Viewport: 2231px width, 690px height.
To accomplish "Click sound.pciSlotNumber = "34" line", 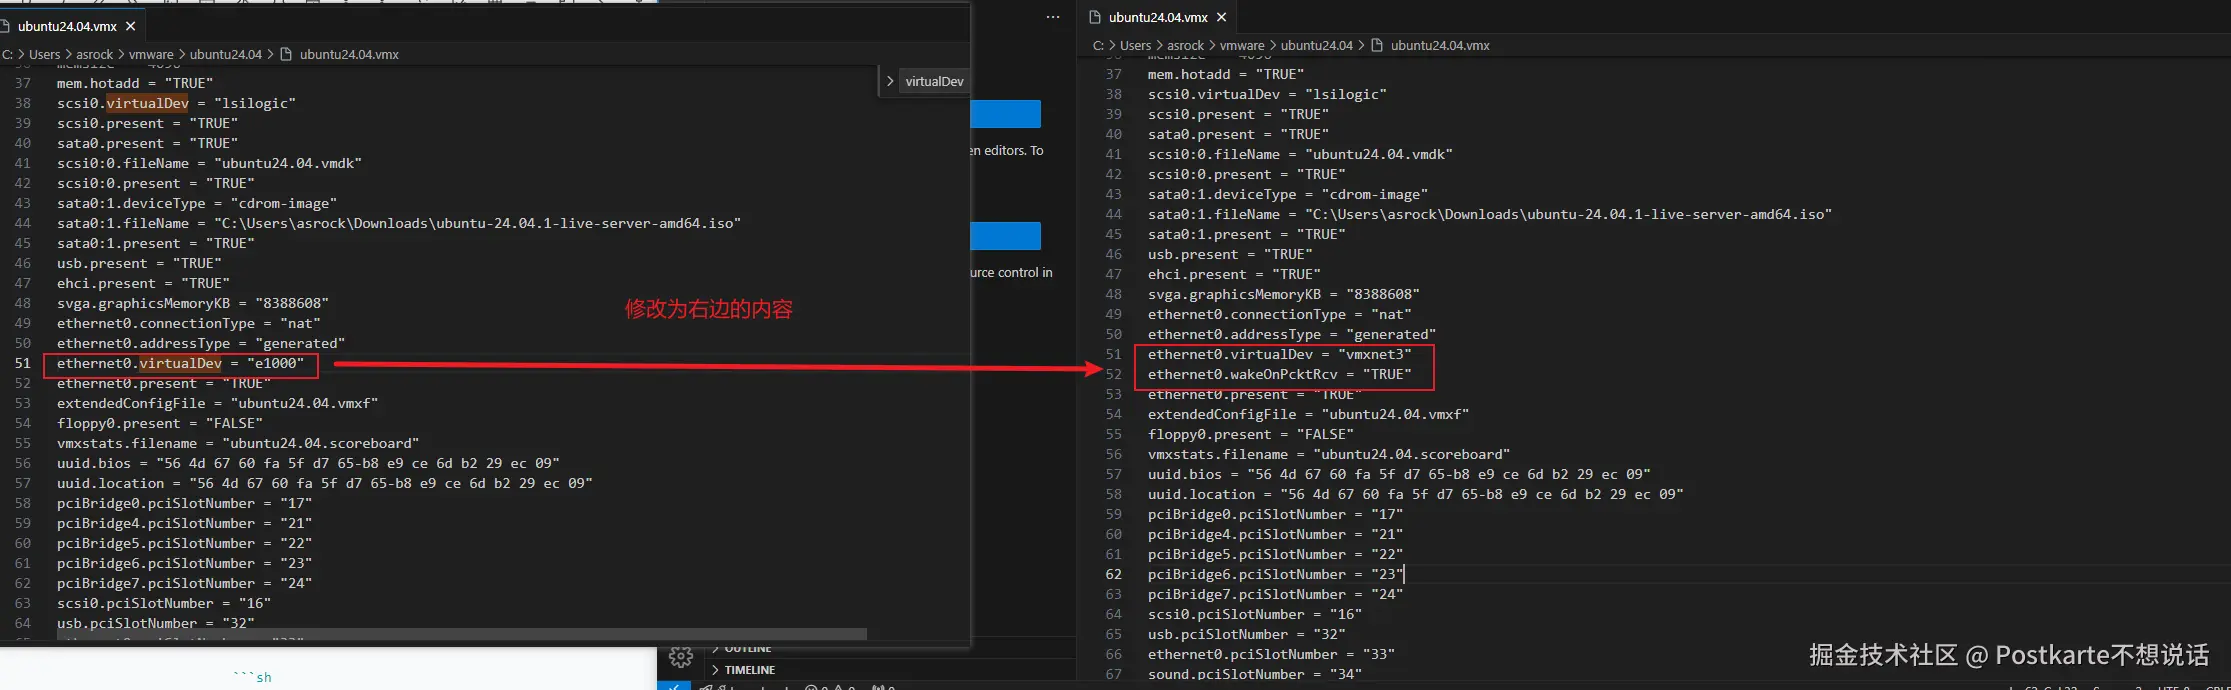I will [1254, 674].
